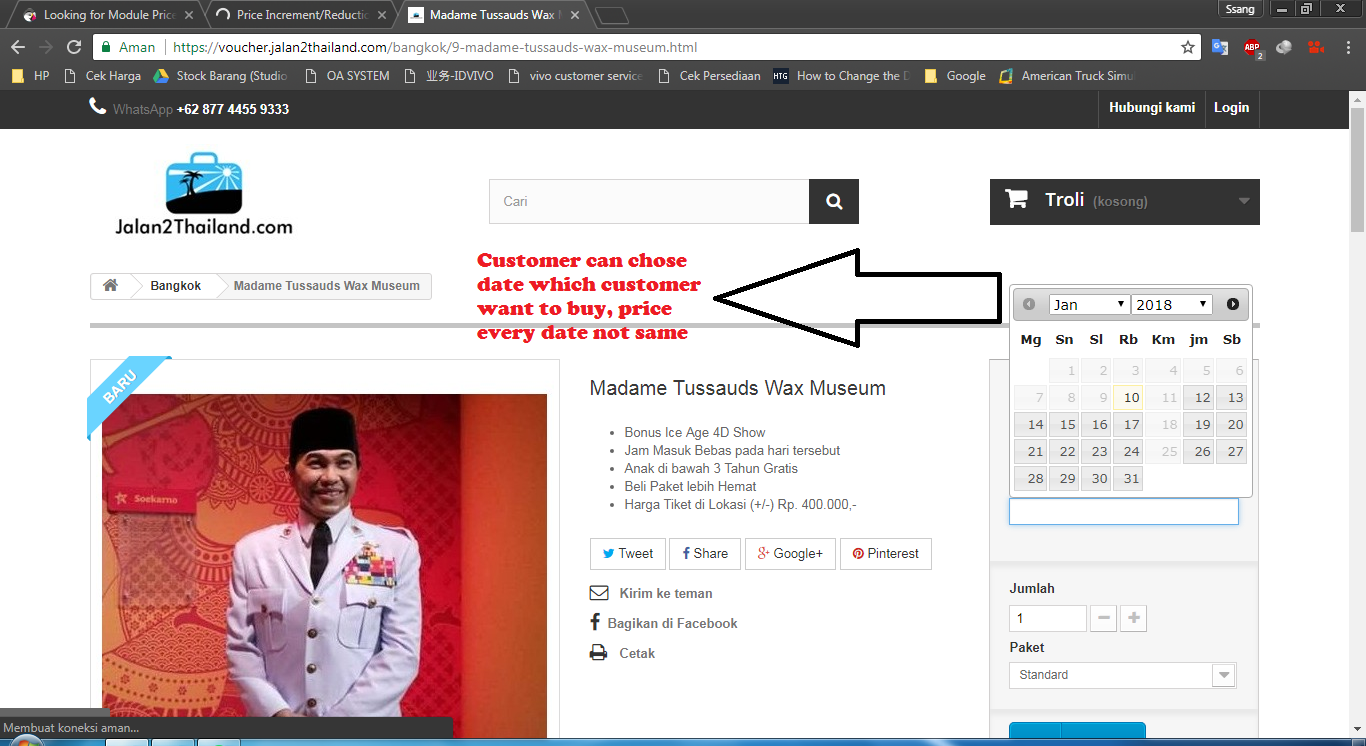Screen dimensions: 1366x746
Task: Open the Cek Harga bookmark
Action: tap(102, 76)
